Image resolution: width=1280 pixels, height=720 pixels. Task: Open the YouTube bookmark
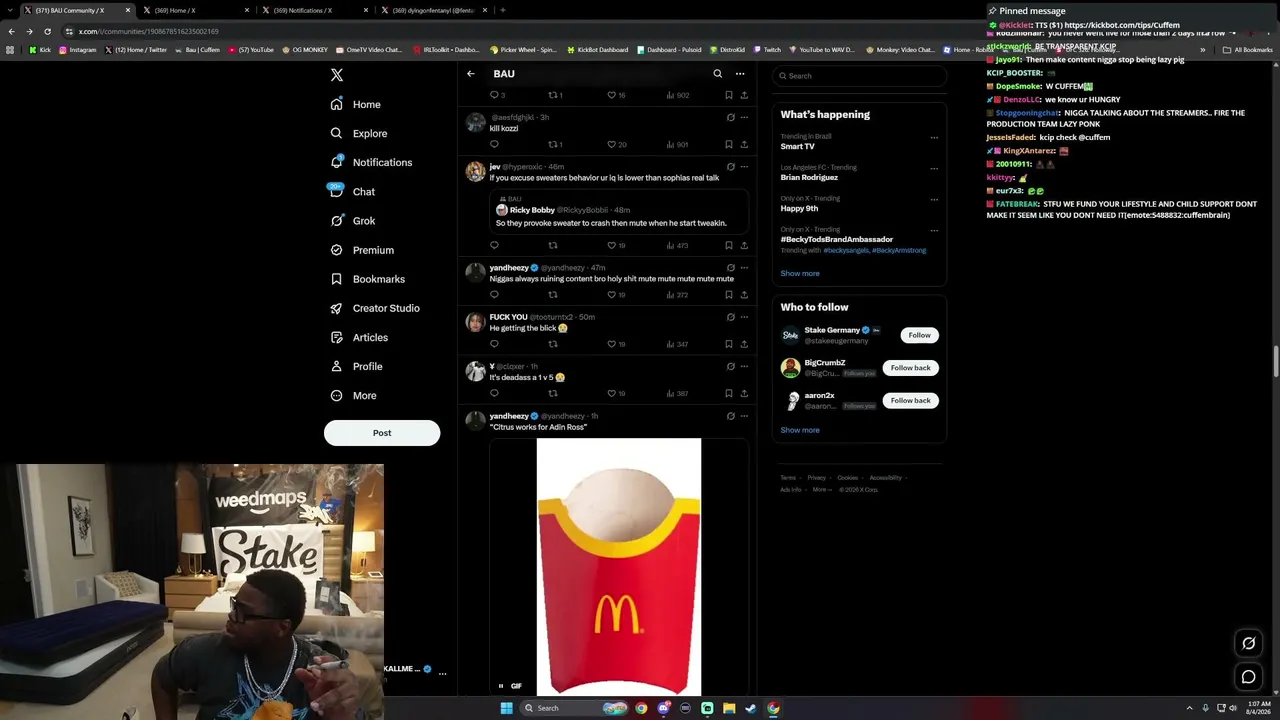tap(251, 49)
